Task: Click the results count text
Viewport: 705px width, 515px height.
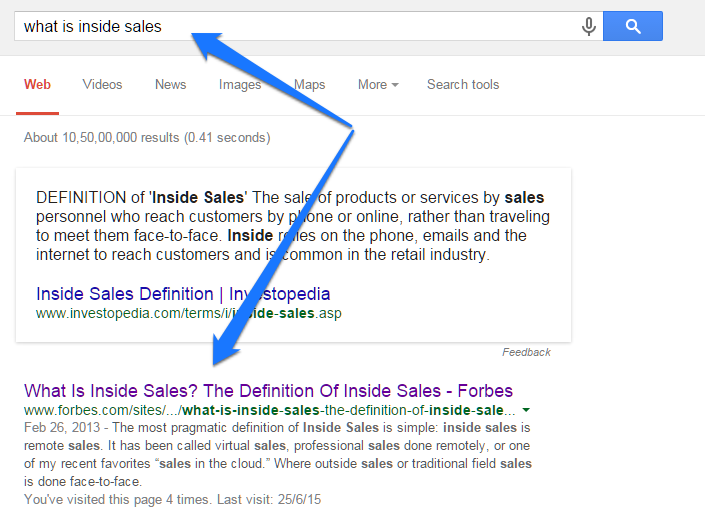Action: tap(147, 138)
